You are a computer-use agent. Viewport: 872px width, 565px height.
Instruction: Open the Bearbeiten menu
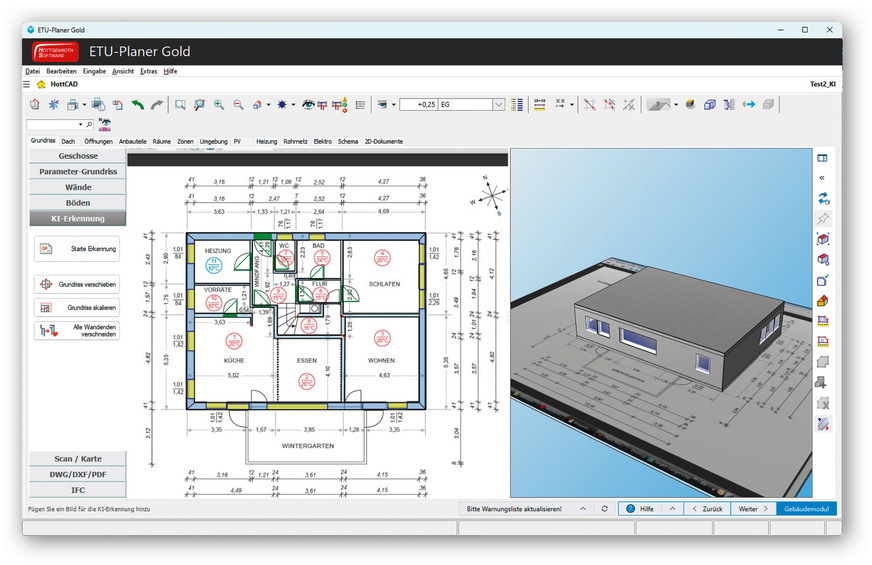62,71
